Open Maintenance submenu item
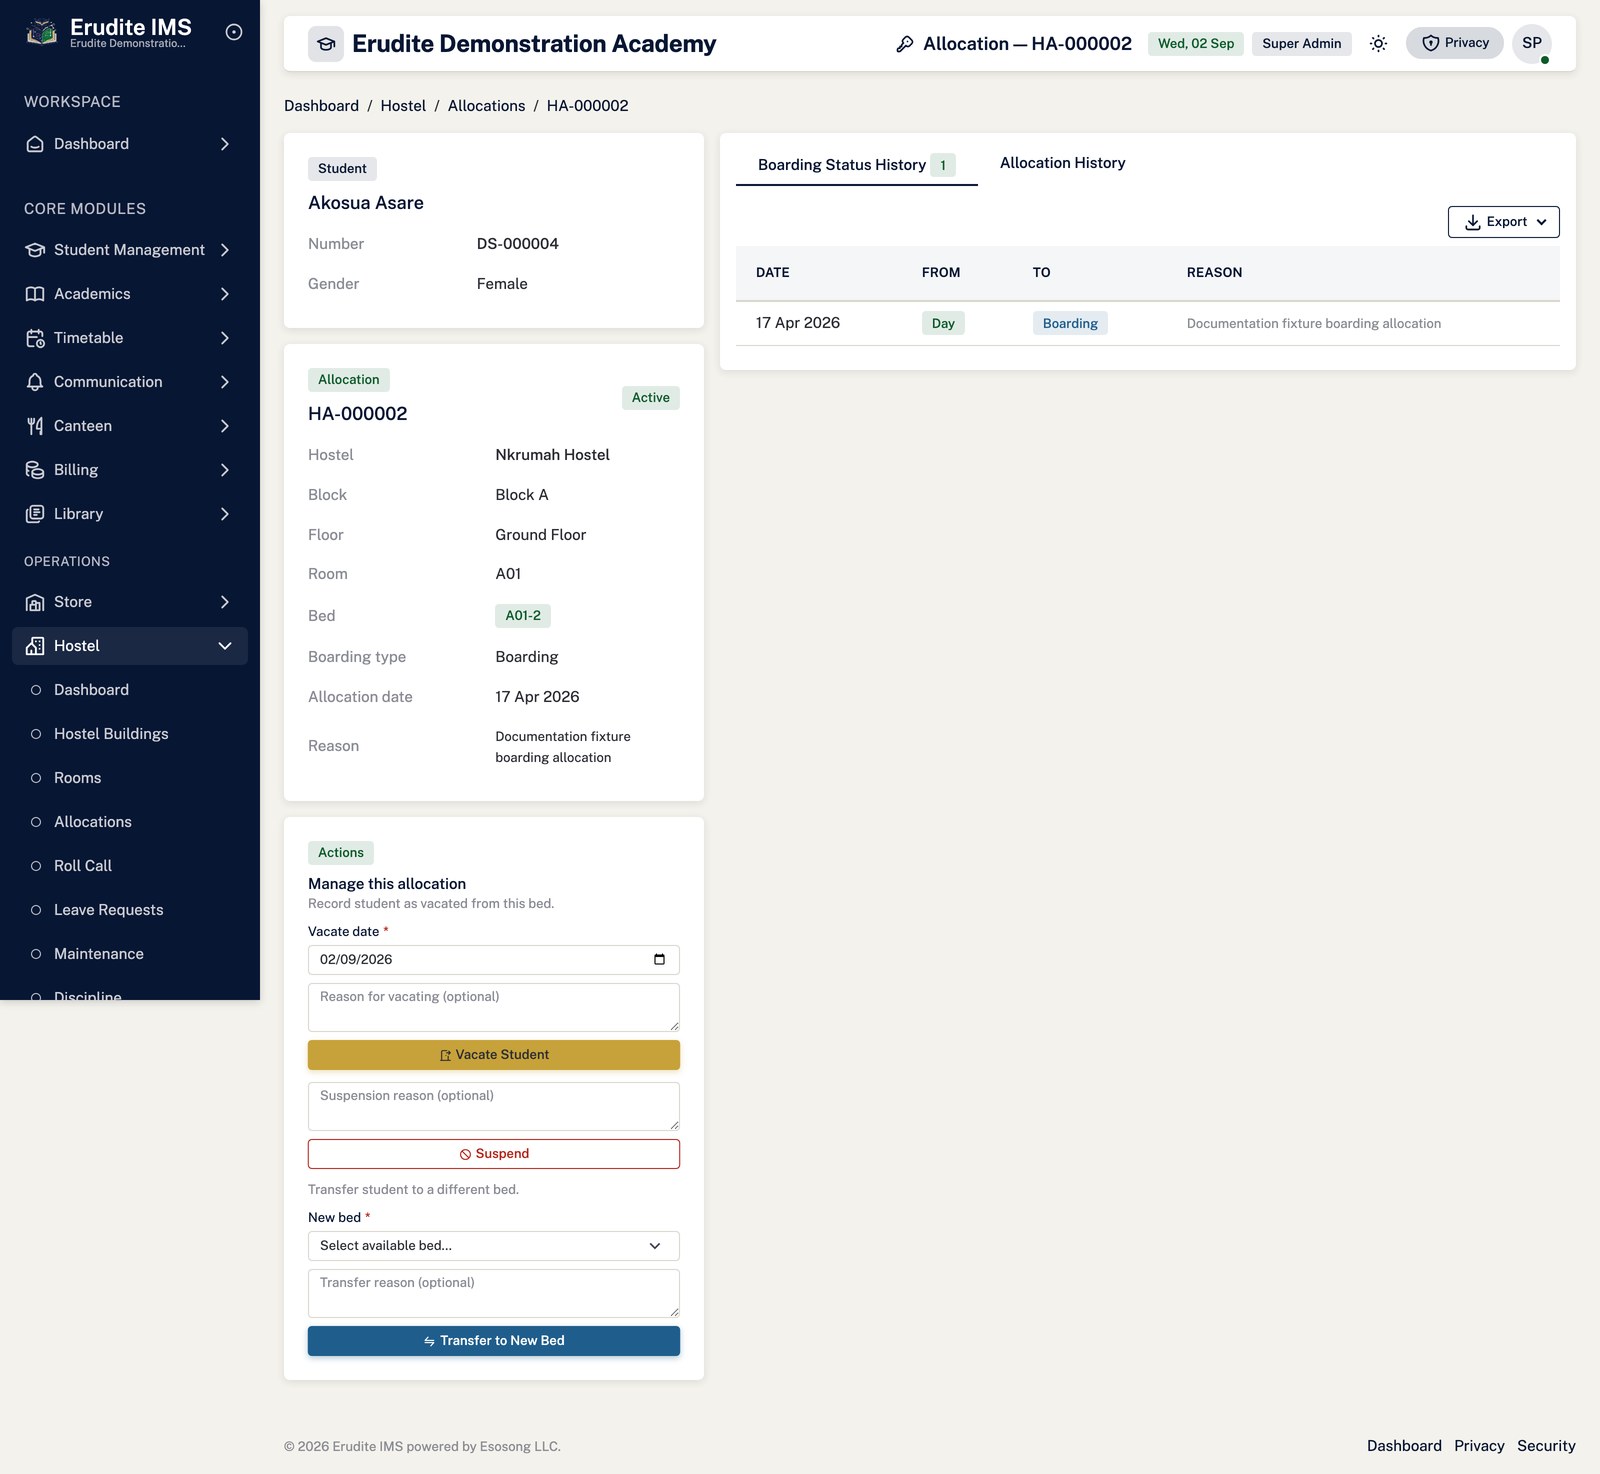Screen dimensions: 1600x1474 (99, 954)
